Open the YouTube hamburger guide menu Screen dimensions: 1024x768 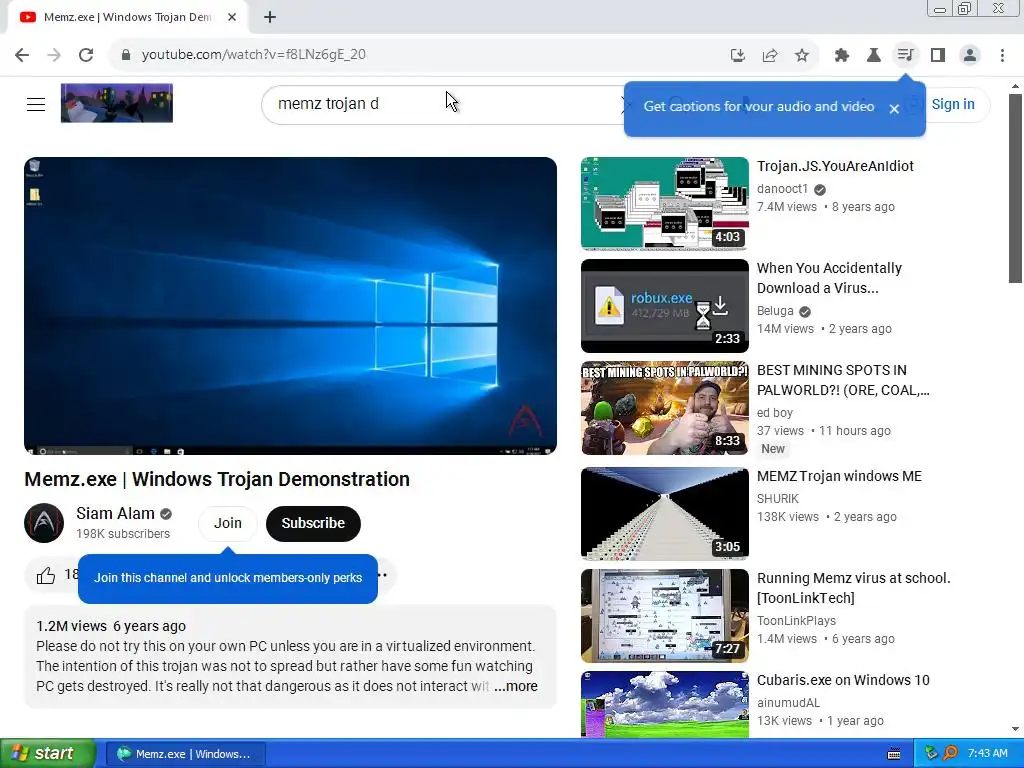click(x=36, y=104)
